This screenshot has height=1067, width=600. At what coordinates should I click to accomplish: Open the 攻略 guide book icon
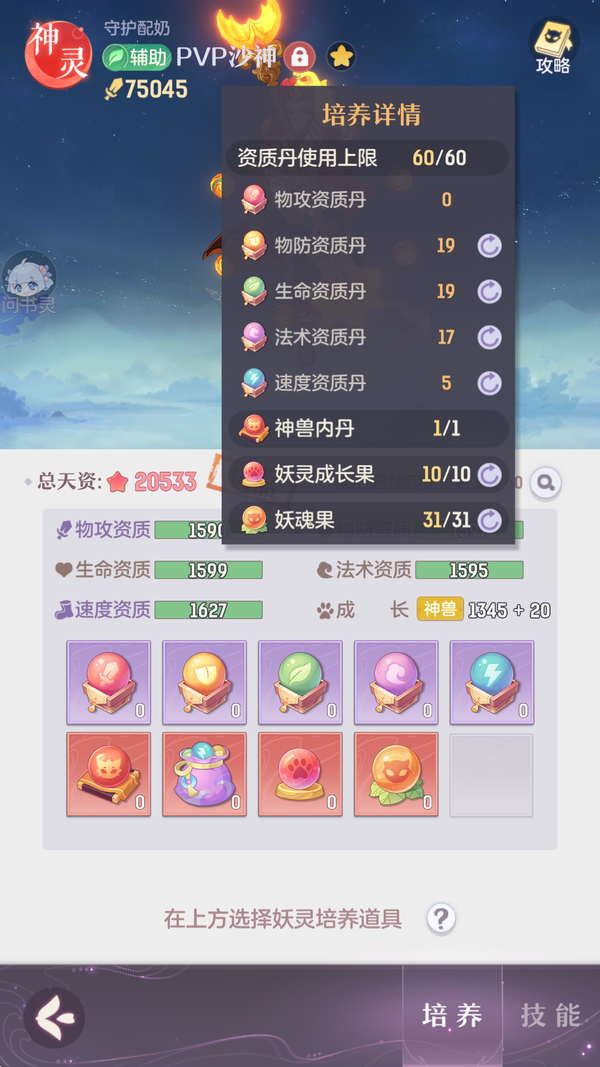coord(553,46)
